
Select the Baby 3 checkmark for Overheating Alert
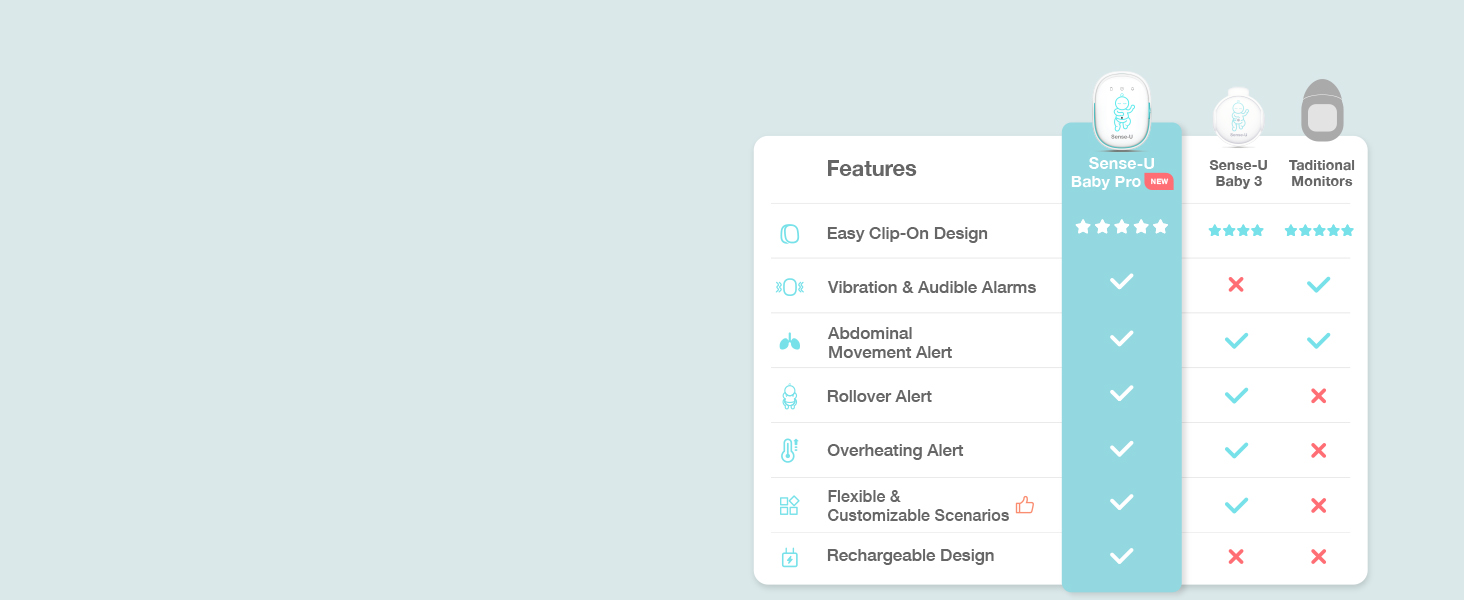coord(1236,451)
